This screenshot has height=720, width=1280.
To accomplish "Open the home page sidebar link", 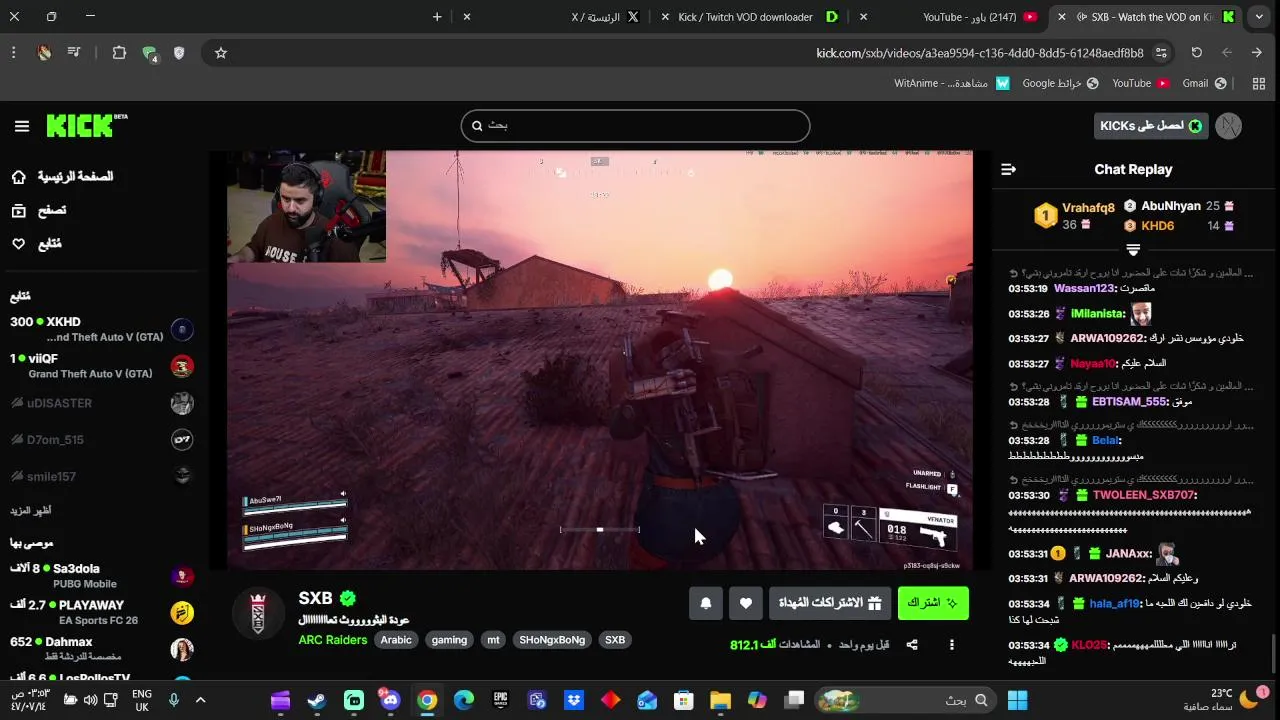I will click(62, 177).
